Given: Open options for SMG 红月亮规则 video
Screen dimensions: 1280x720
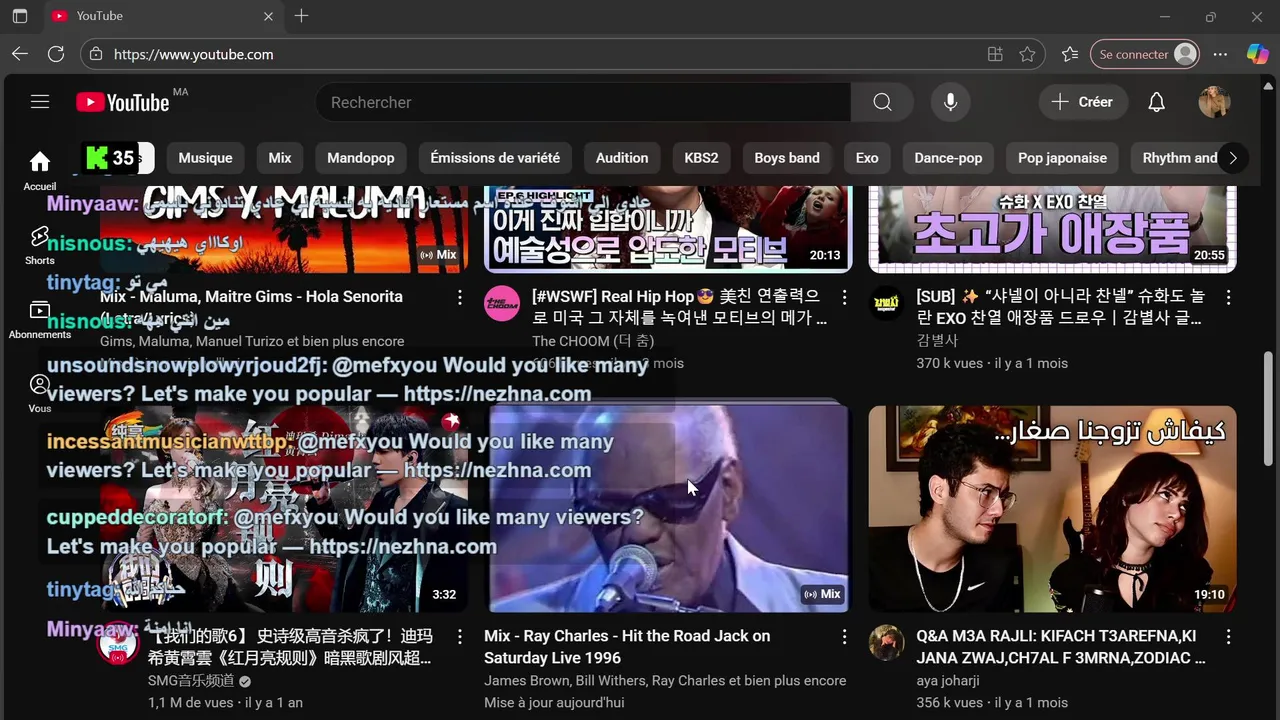Looking at the screenshot, I should (x=460, y=636).
